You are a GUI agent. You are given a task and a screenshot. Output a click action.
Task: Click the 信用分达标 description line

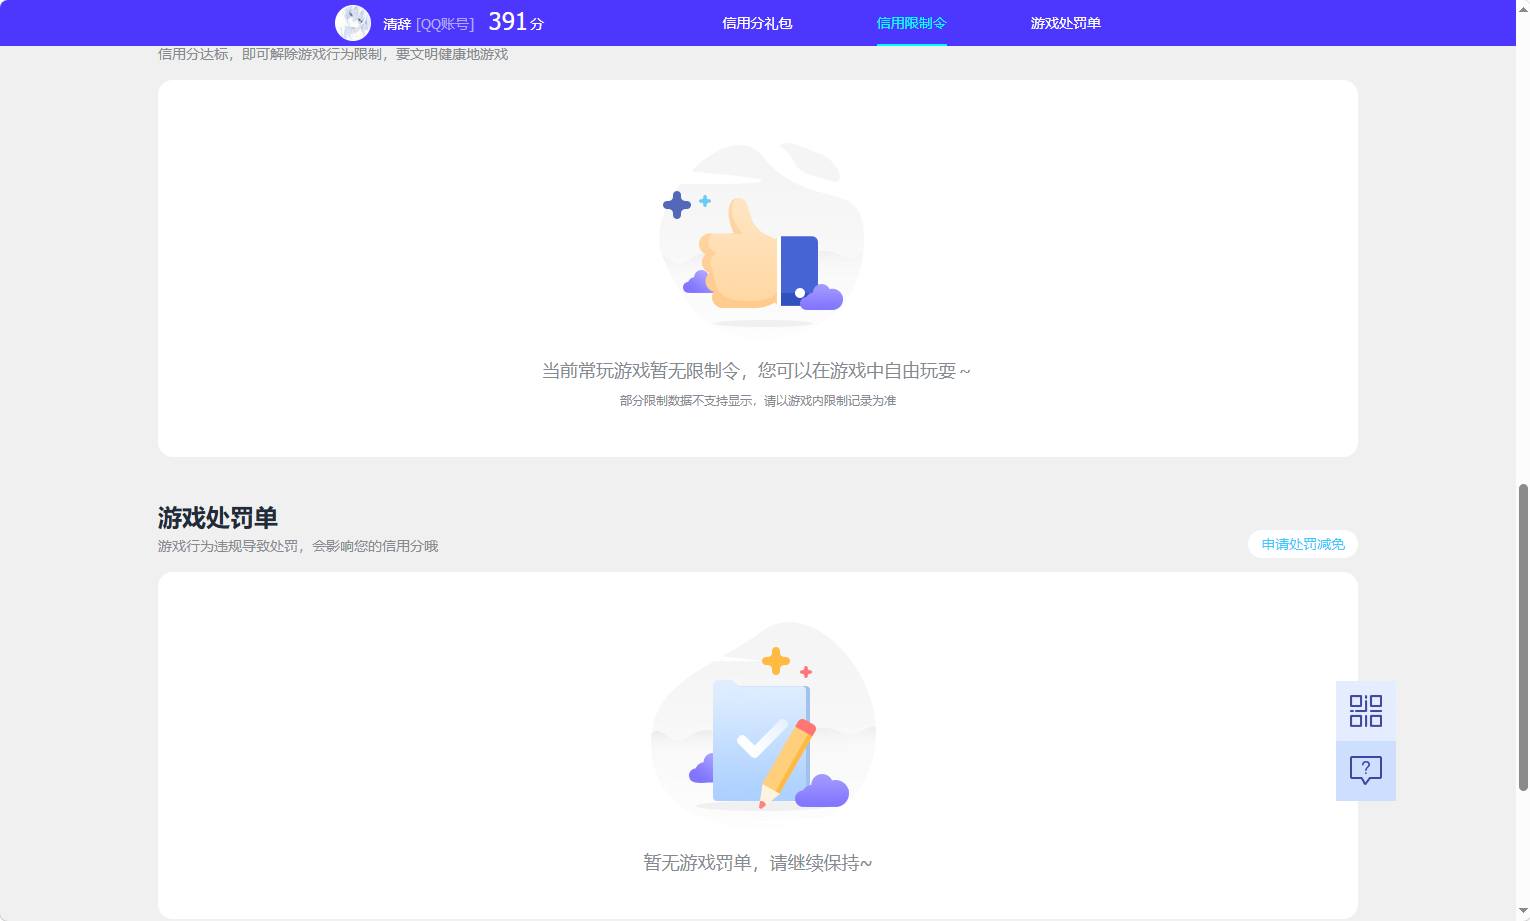[333, 54]
